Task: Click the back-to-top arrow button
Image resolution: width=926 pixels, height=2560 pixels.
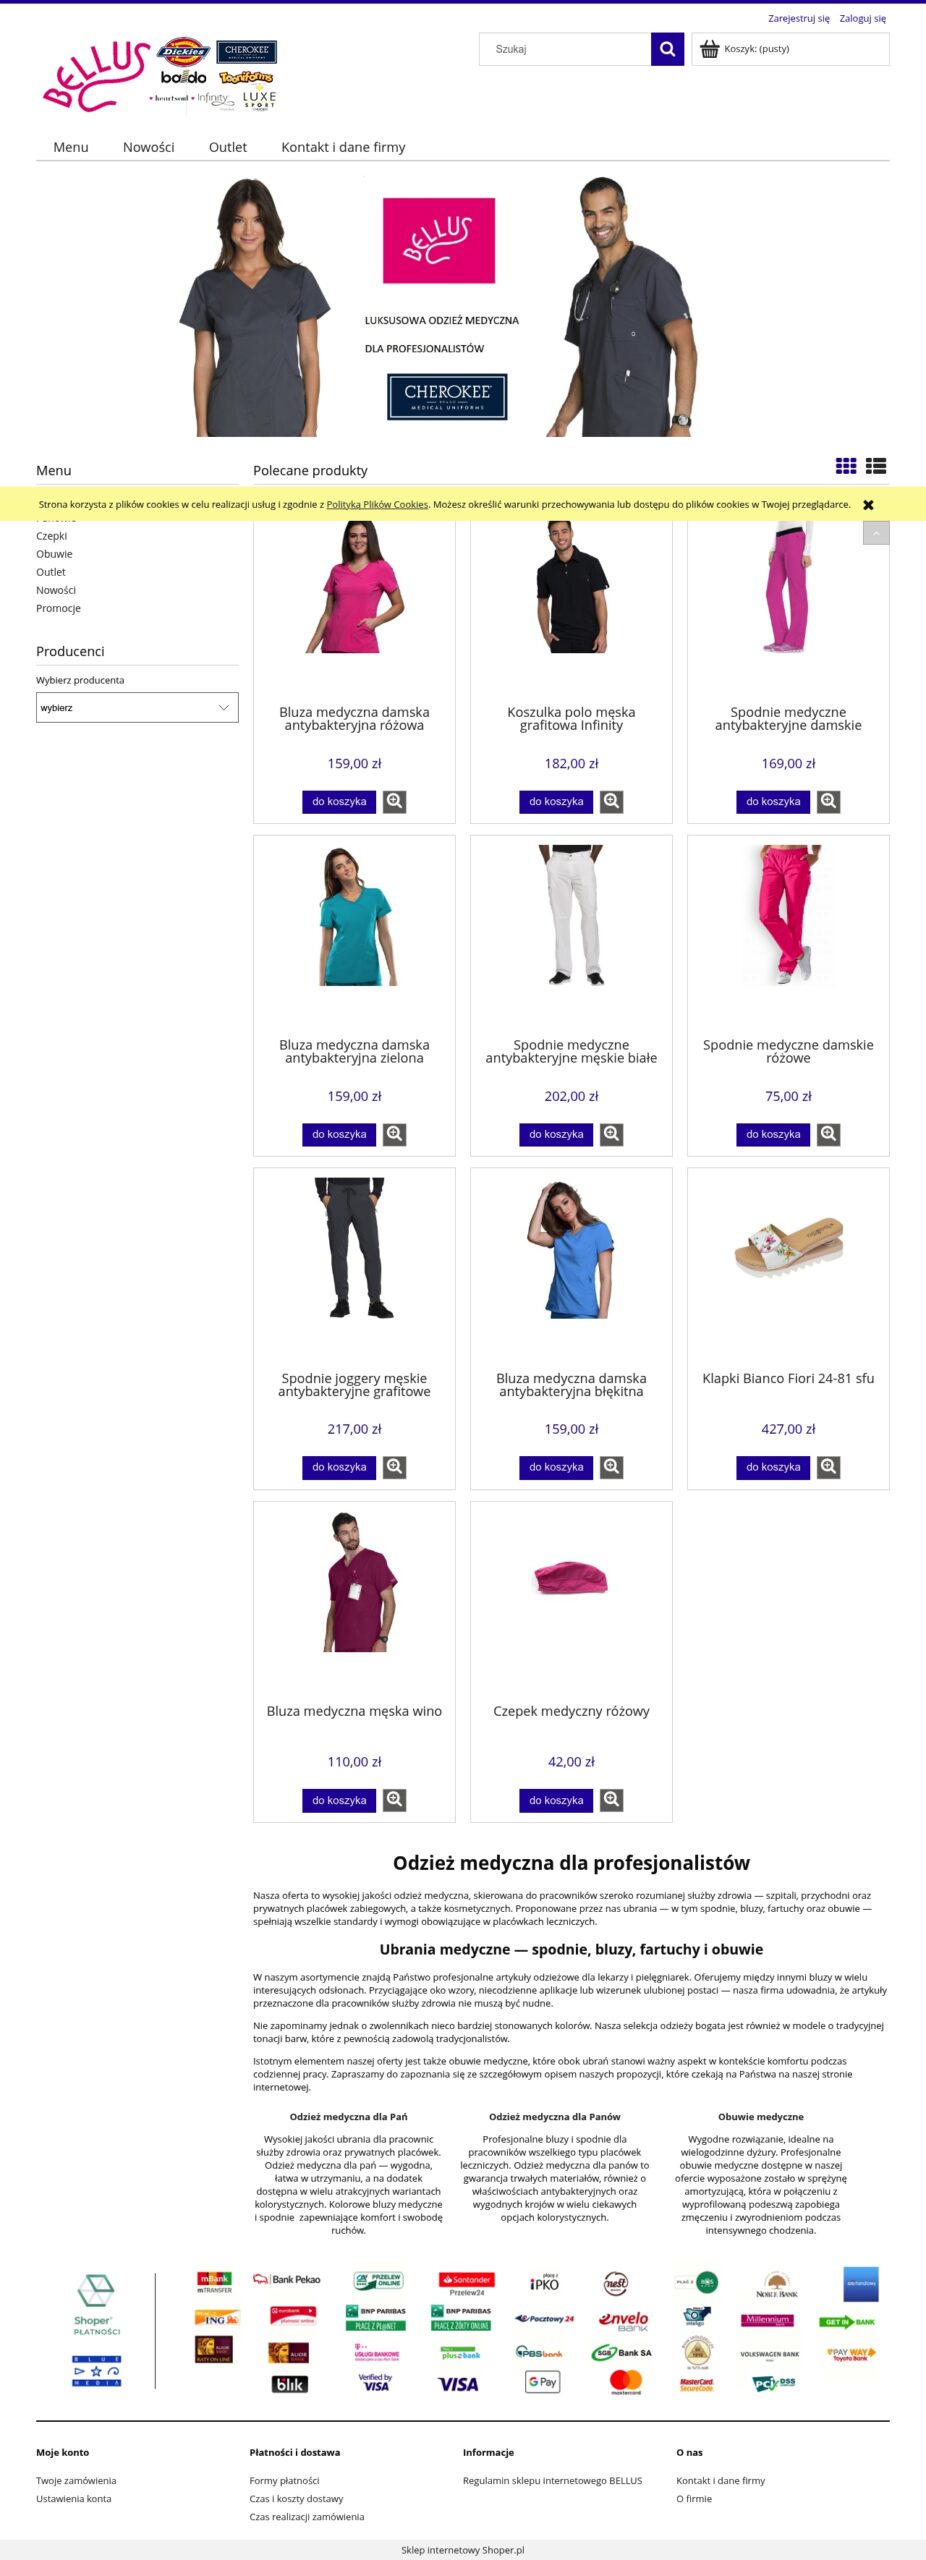Action: (x=876, y=533)
